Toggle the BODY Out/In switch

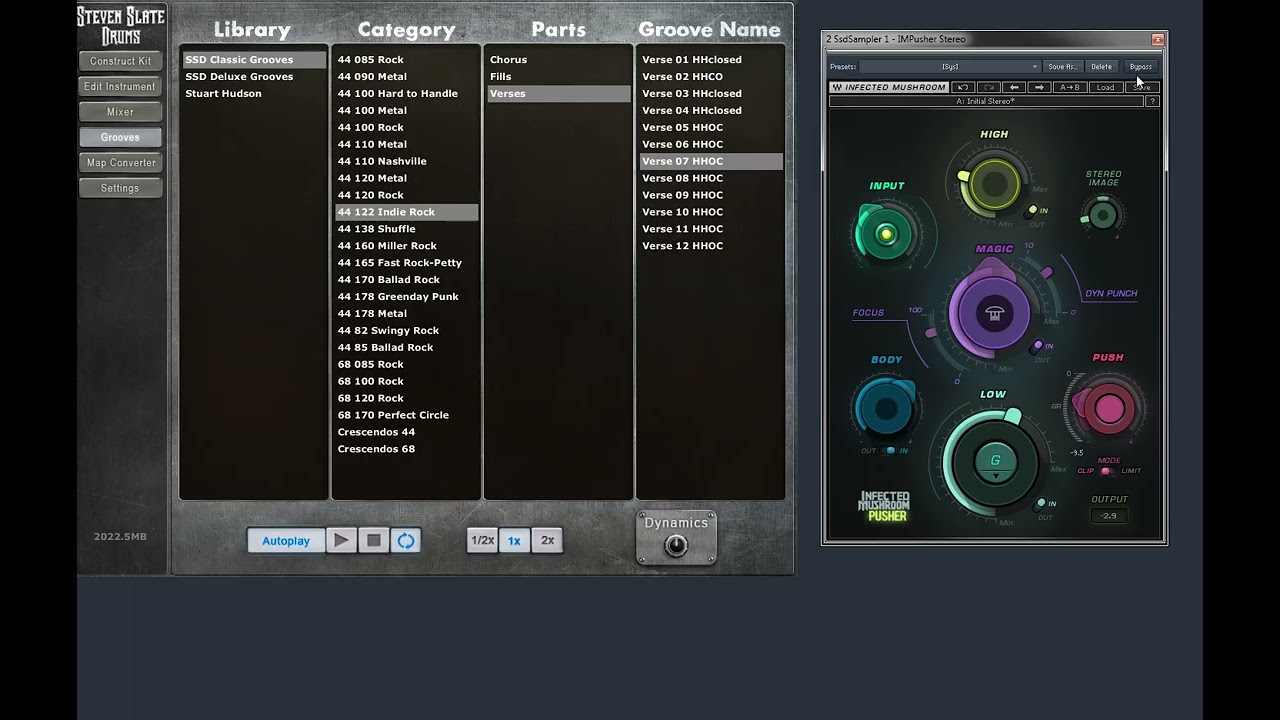coord(887,451)
